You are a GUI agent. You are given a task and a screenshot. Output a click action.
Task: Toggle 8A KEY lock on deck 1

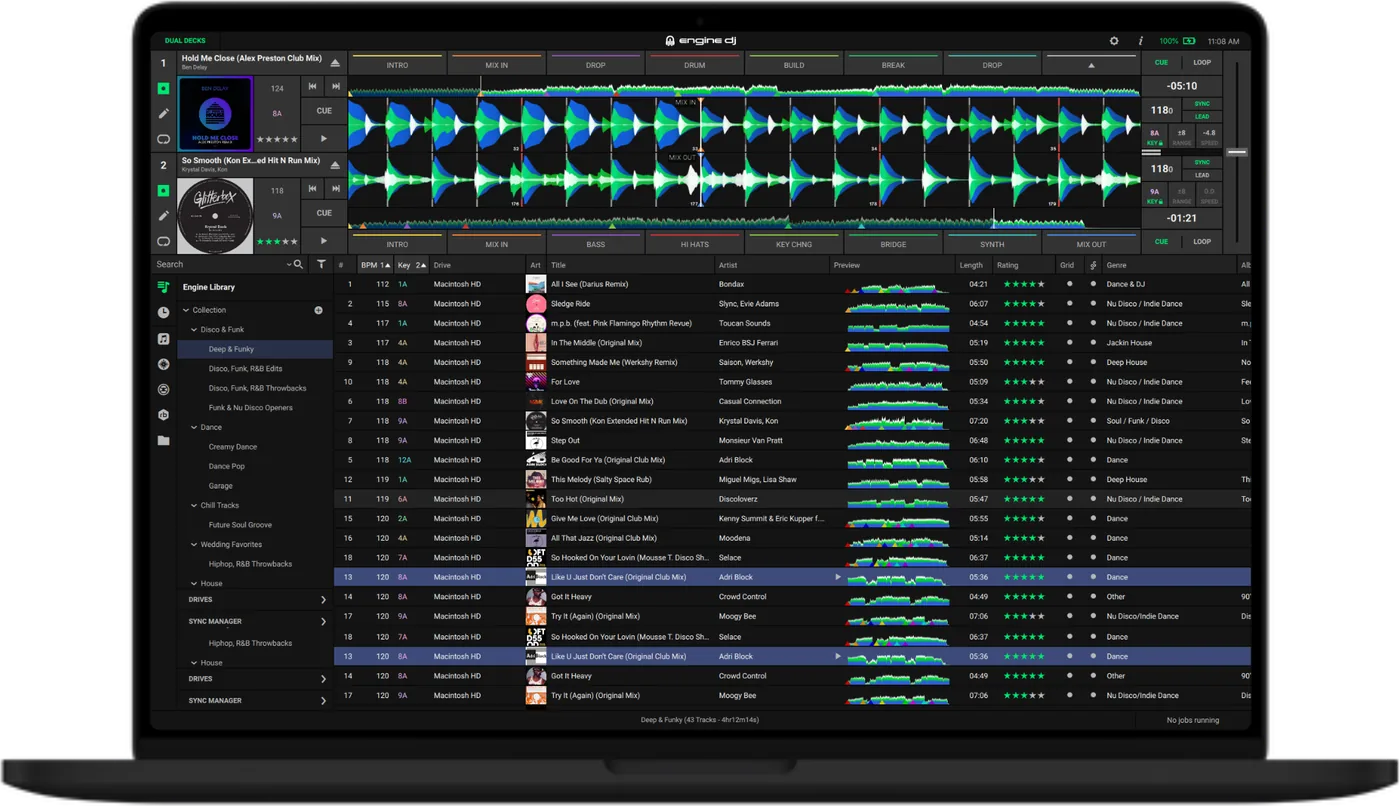1154,137
